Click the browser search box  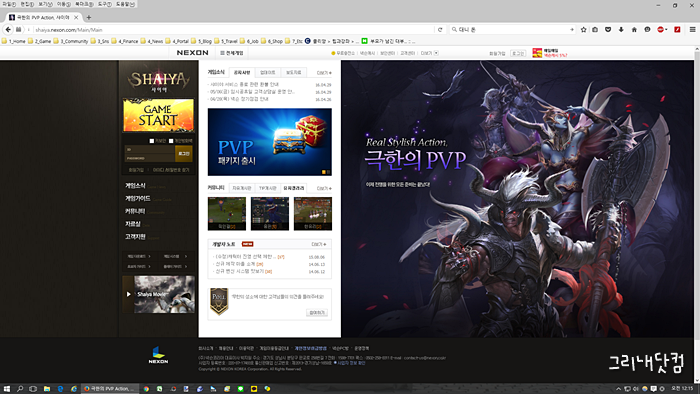(512, 29)
